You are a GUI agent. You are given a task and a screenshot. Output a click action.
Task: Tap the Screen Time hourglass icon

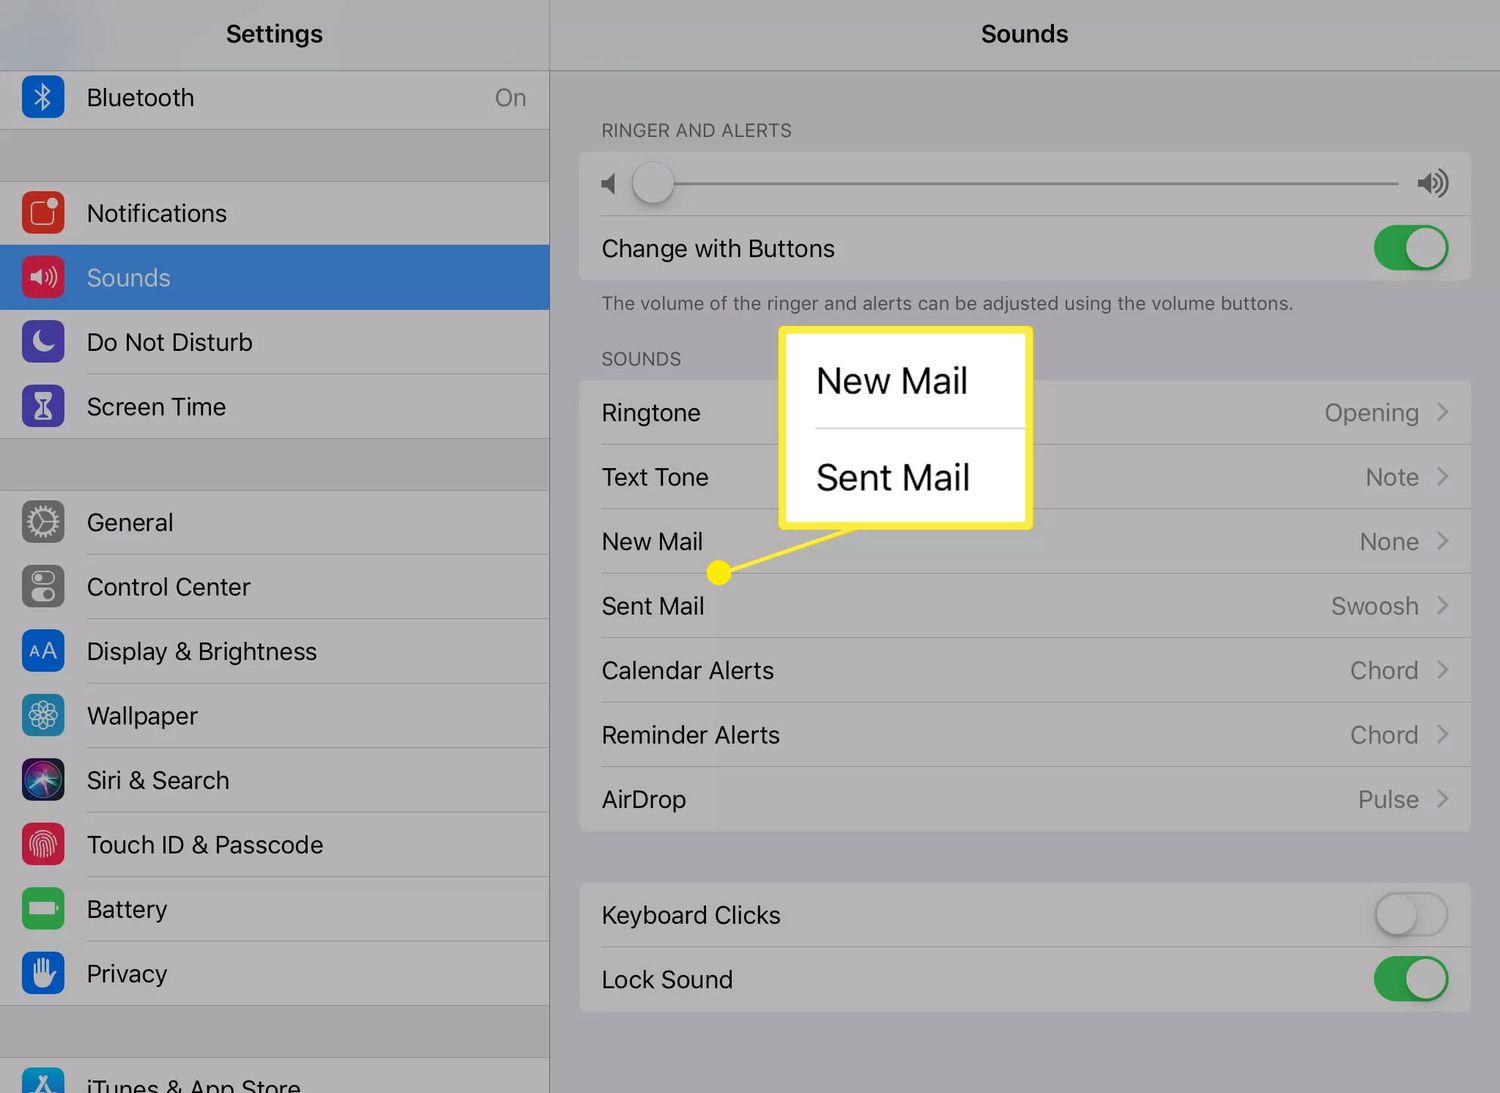coord(43,407)
